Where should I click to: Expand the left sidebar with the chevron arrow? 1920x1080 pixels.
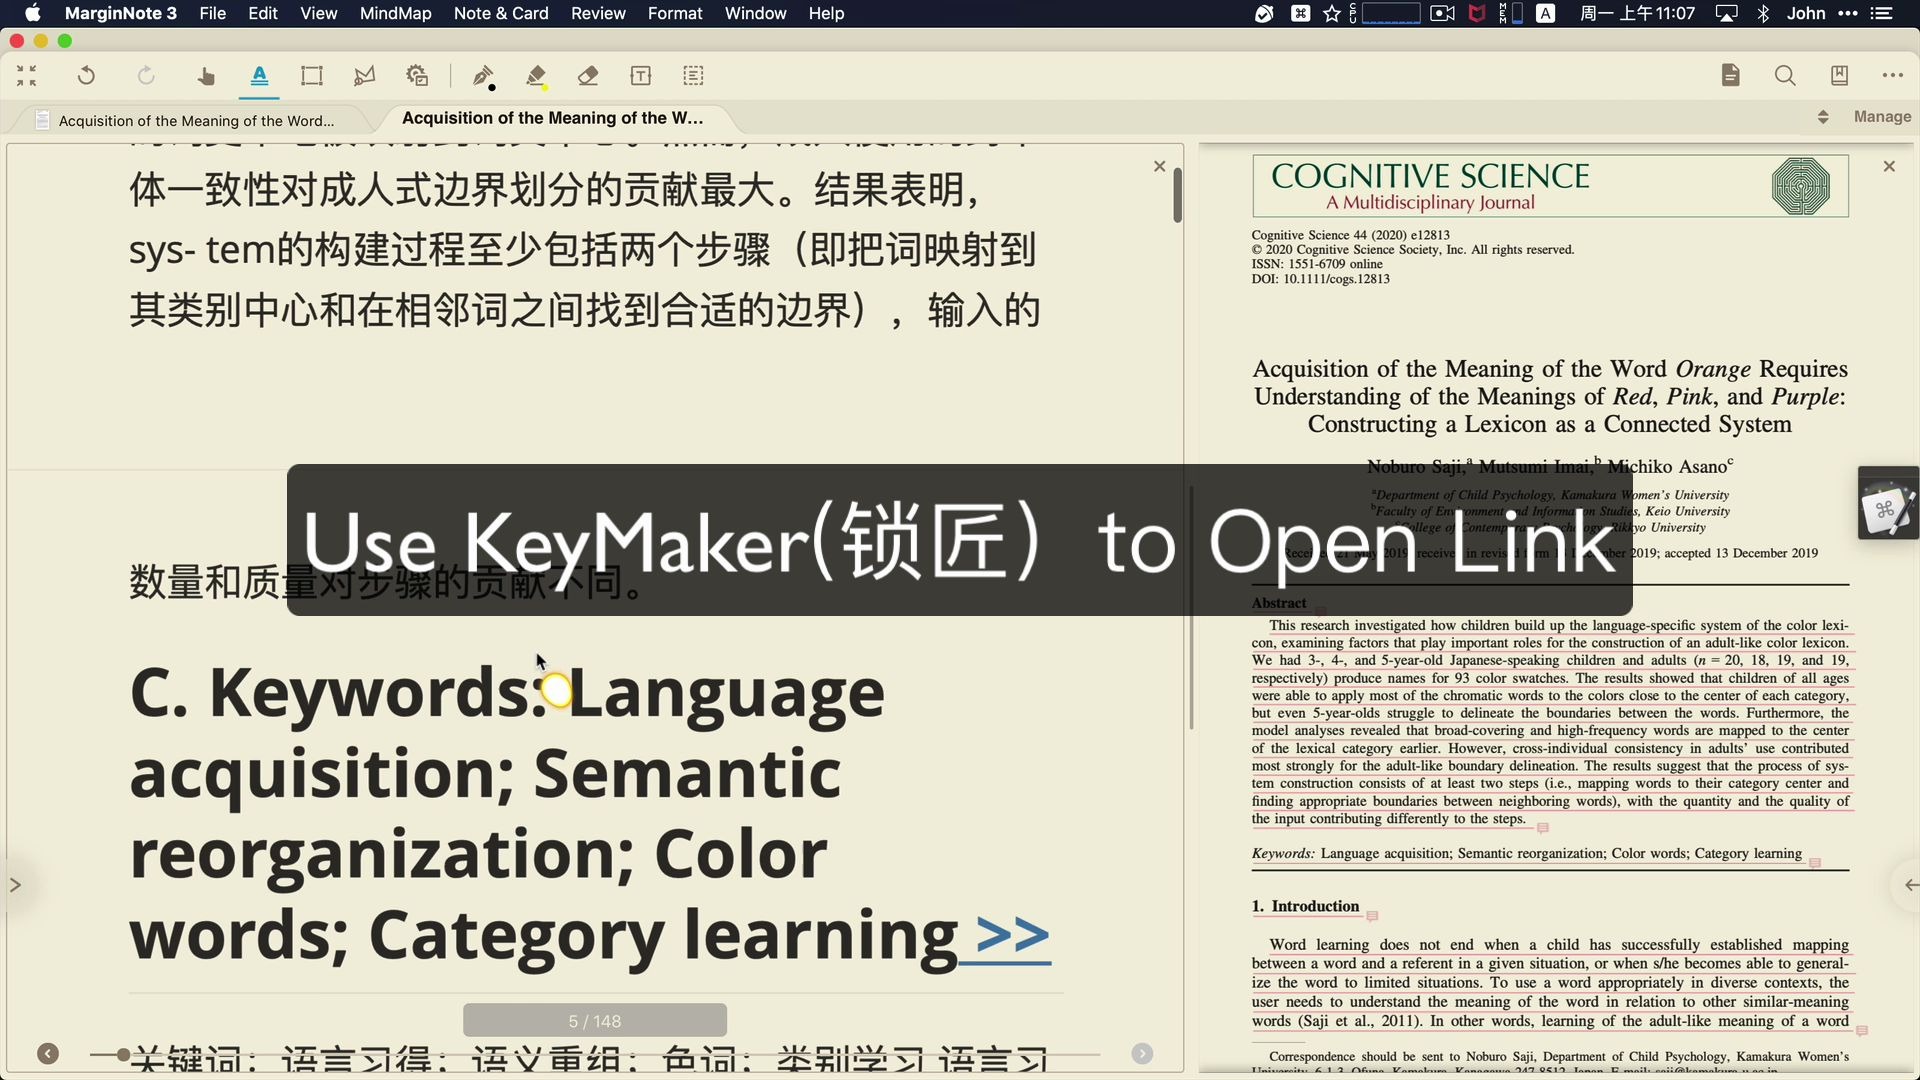click(x=15, y=884)
